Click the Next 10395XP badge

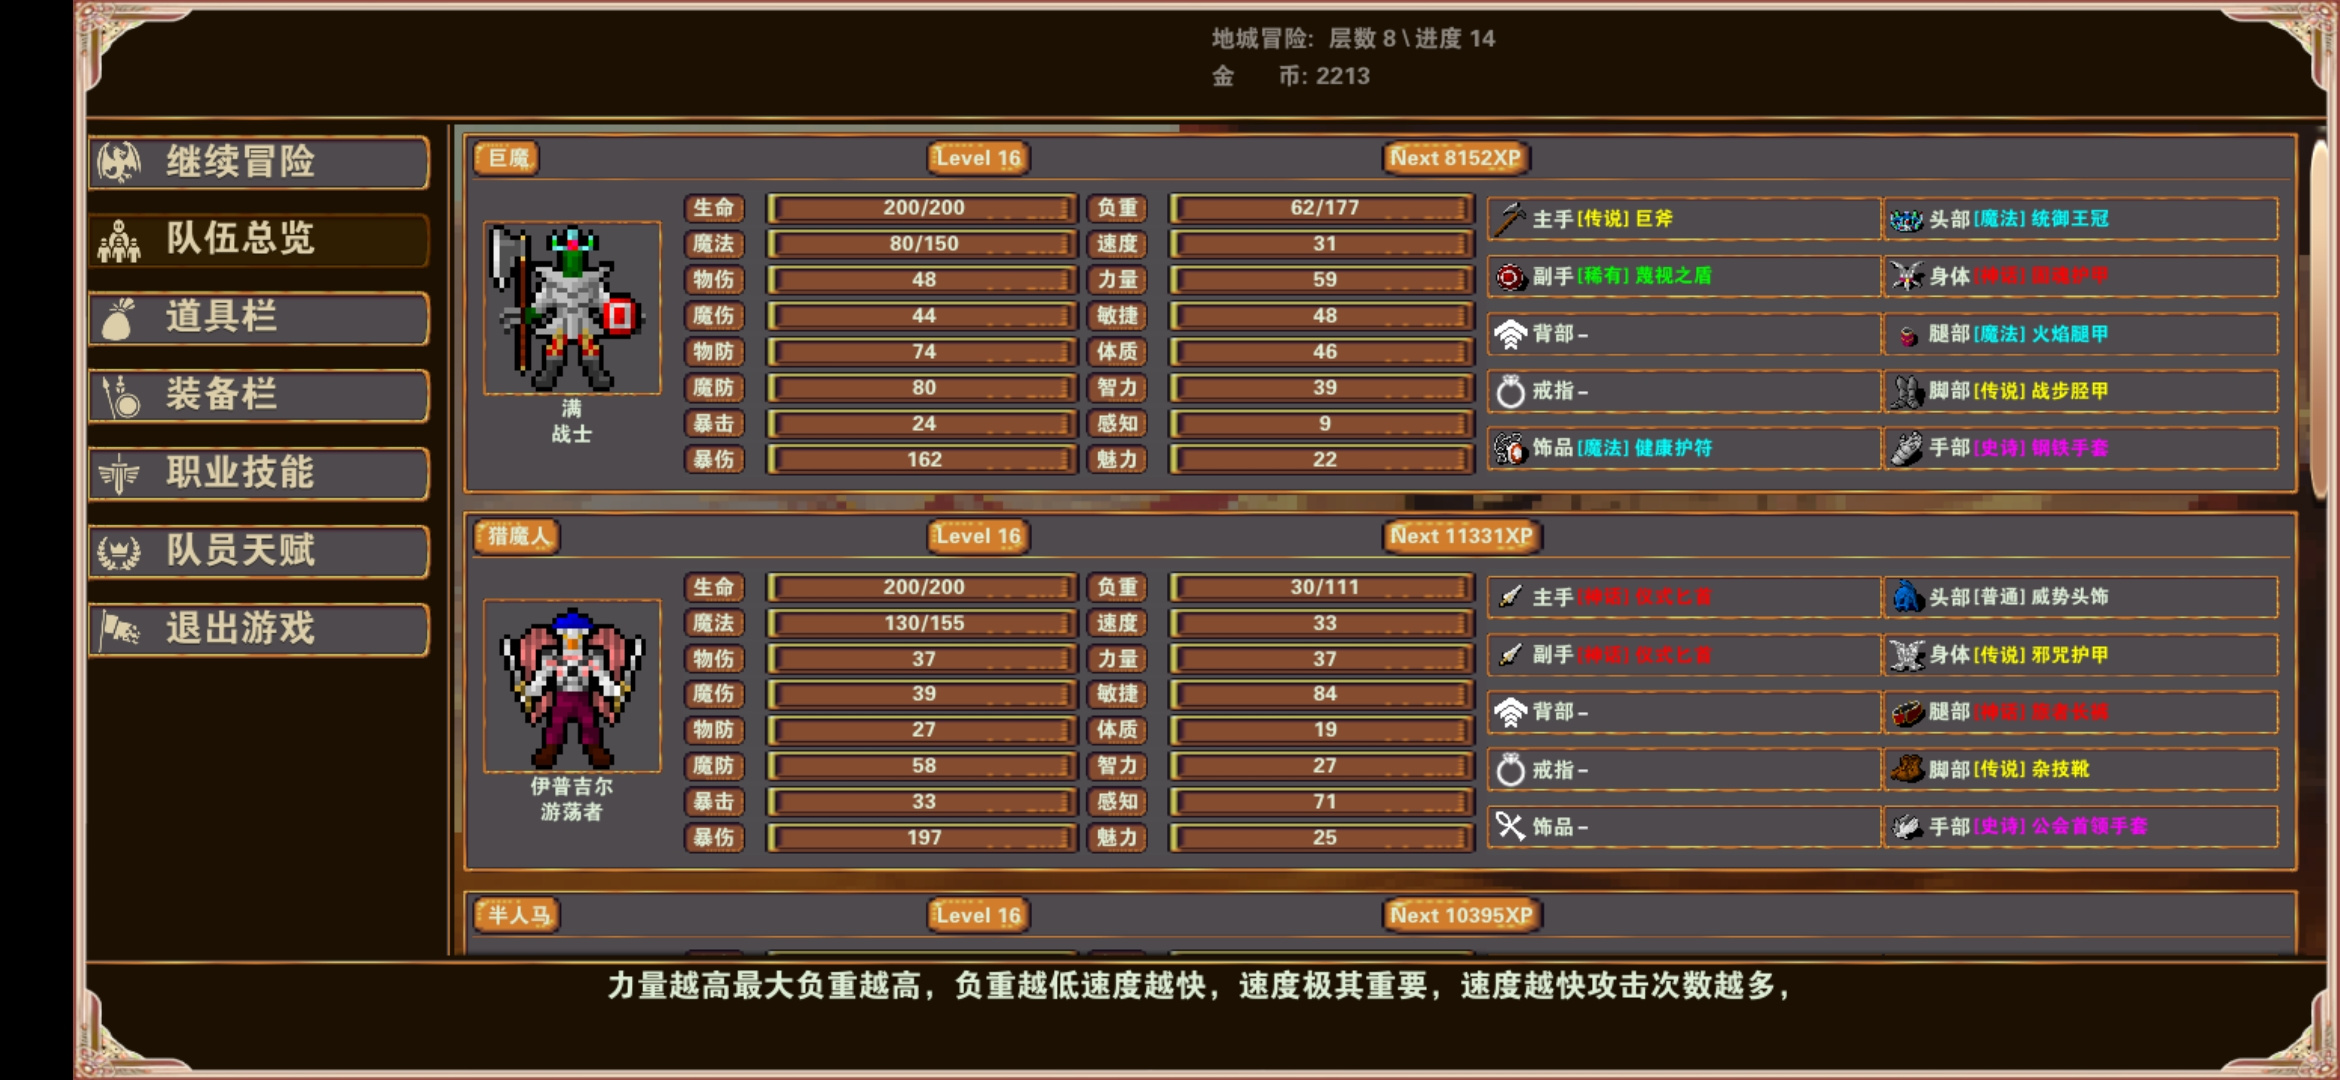[1461, 915]
